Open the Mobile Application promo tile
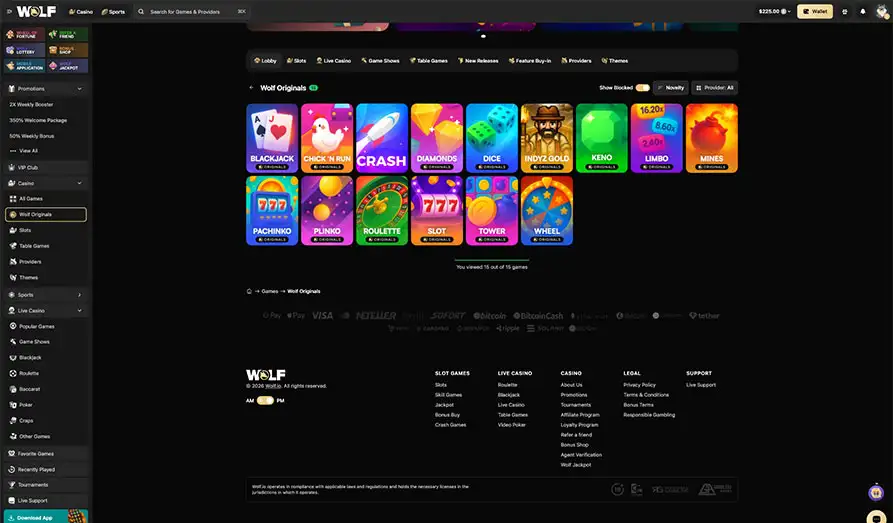 click(x=24, y=66)
